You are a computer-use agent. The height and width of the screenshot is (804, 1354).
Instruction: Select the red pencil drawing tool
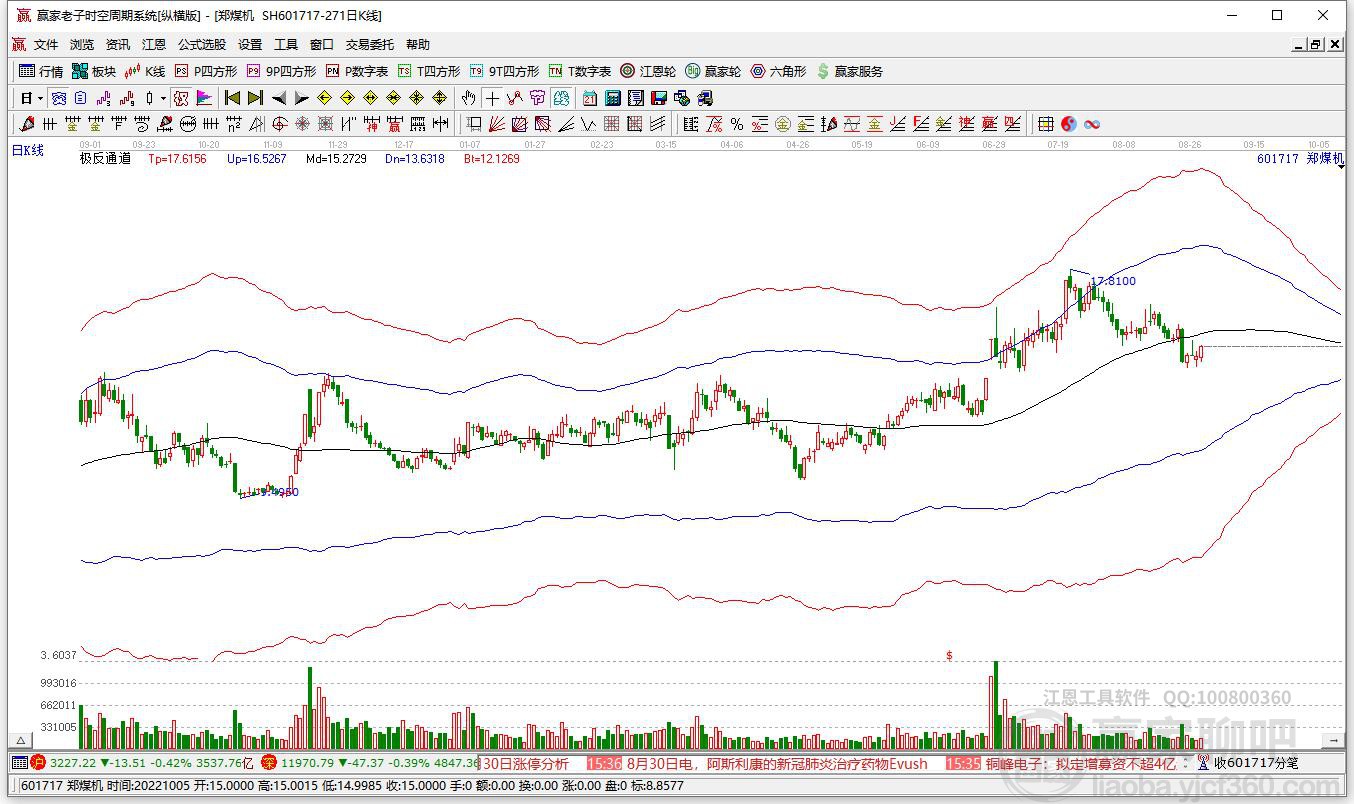point(26,124)
